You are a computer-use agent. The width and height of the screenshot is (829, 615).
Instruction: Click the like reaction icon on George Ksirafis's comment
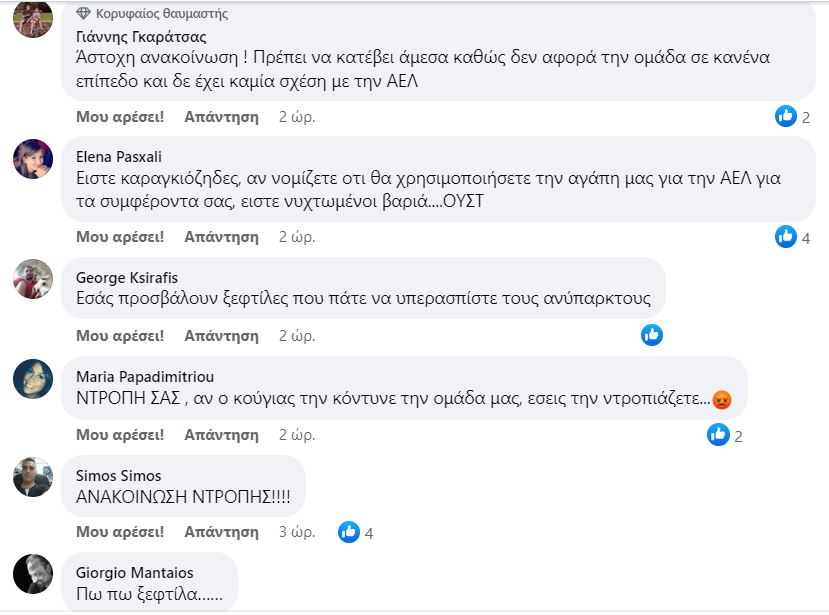pyautogui.click(x=652, y=335)
